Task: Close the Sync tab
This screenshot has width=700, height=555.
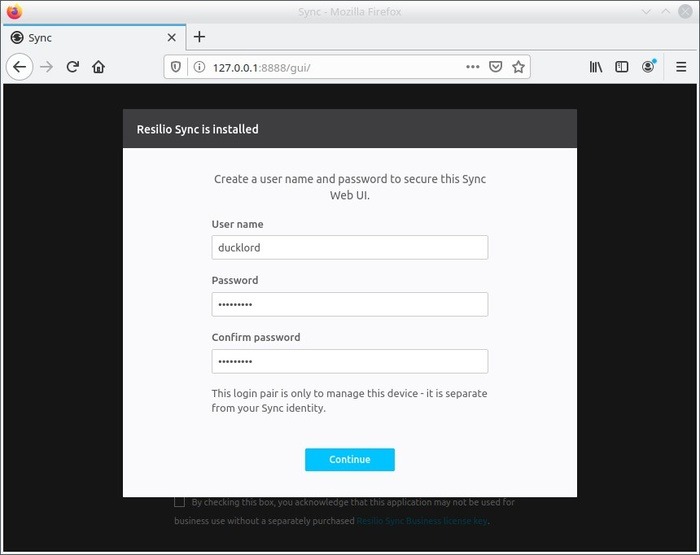Action: point(171,38)
